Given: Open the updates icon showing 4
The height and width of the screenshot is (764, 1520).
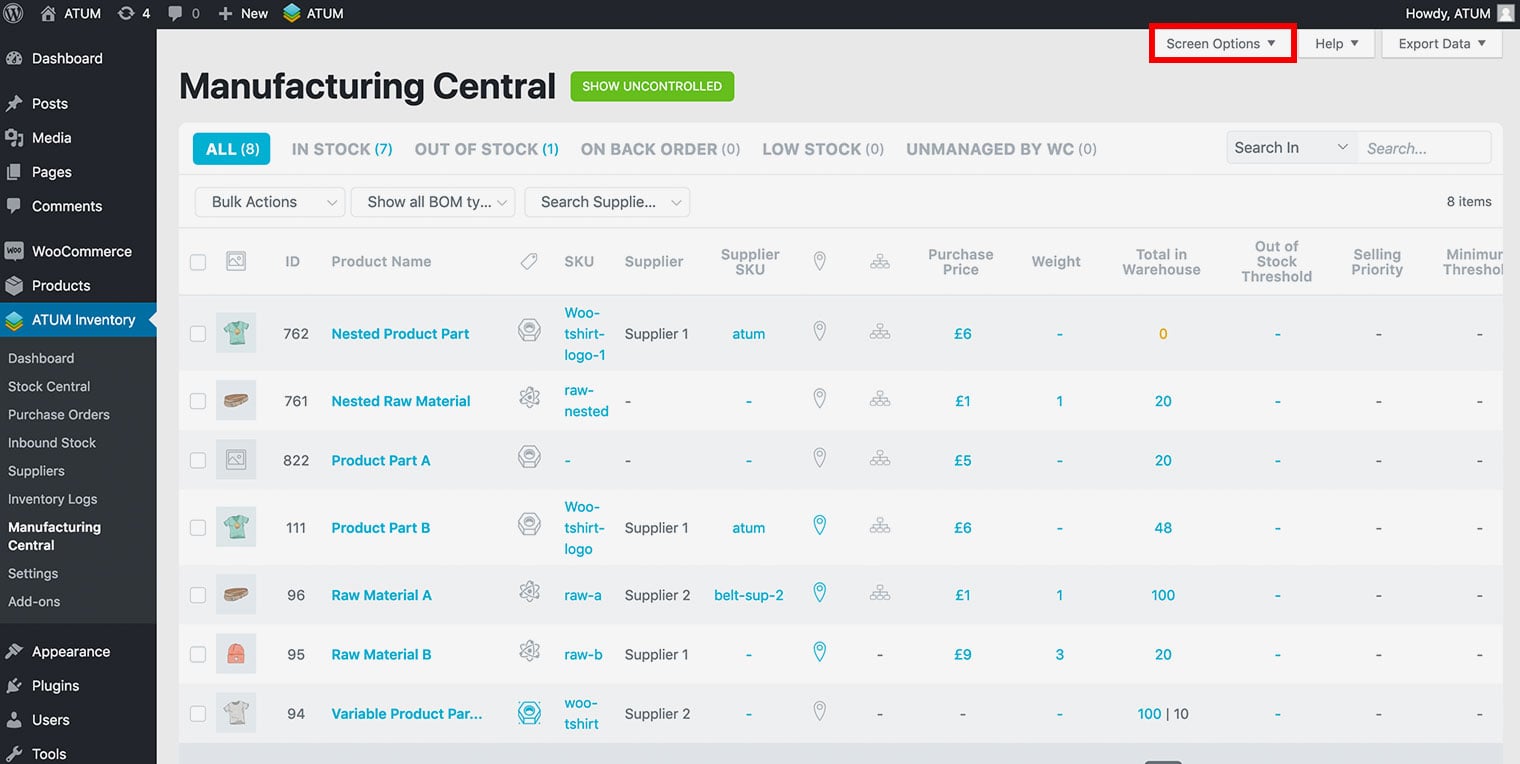Looking at the screenshot, I should pos(134,14).
